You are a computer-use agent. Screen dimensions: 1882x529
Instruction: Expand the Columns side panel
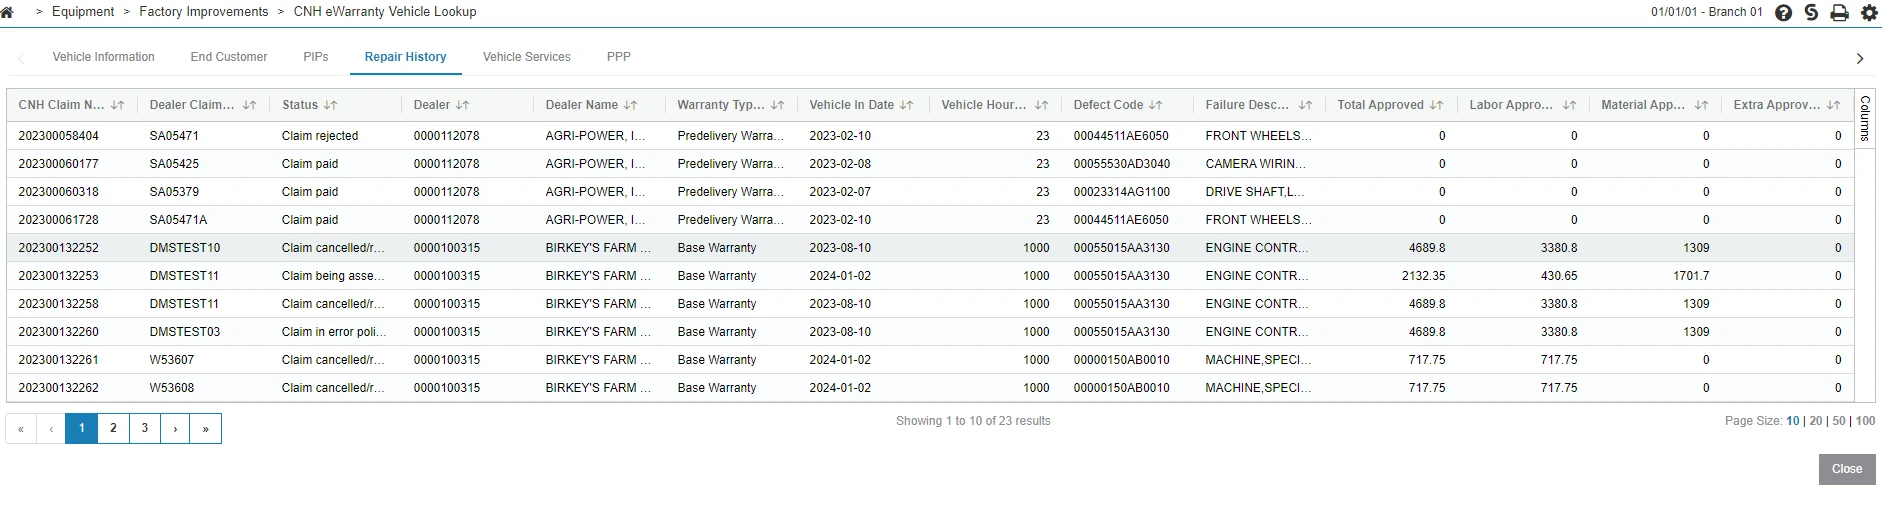point(1865,118)
